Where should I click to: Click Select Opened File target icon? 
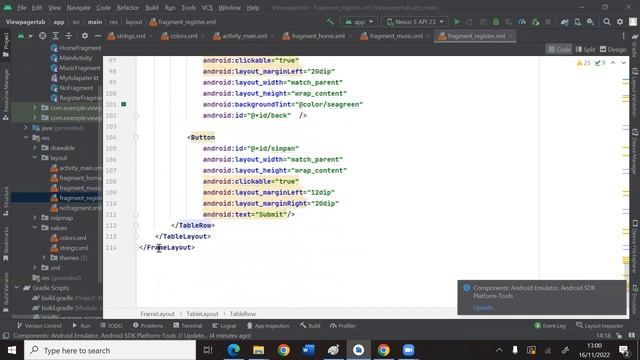point(42,36)
